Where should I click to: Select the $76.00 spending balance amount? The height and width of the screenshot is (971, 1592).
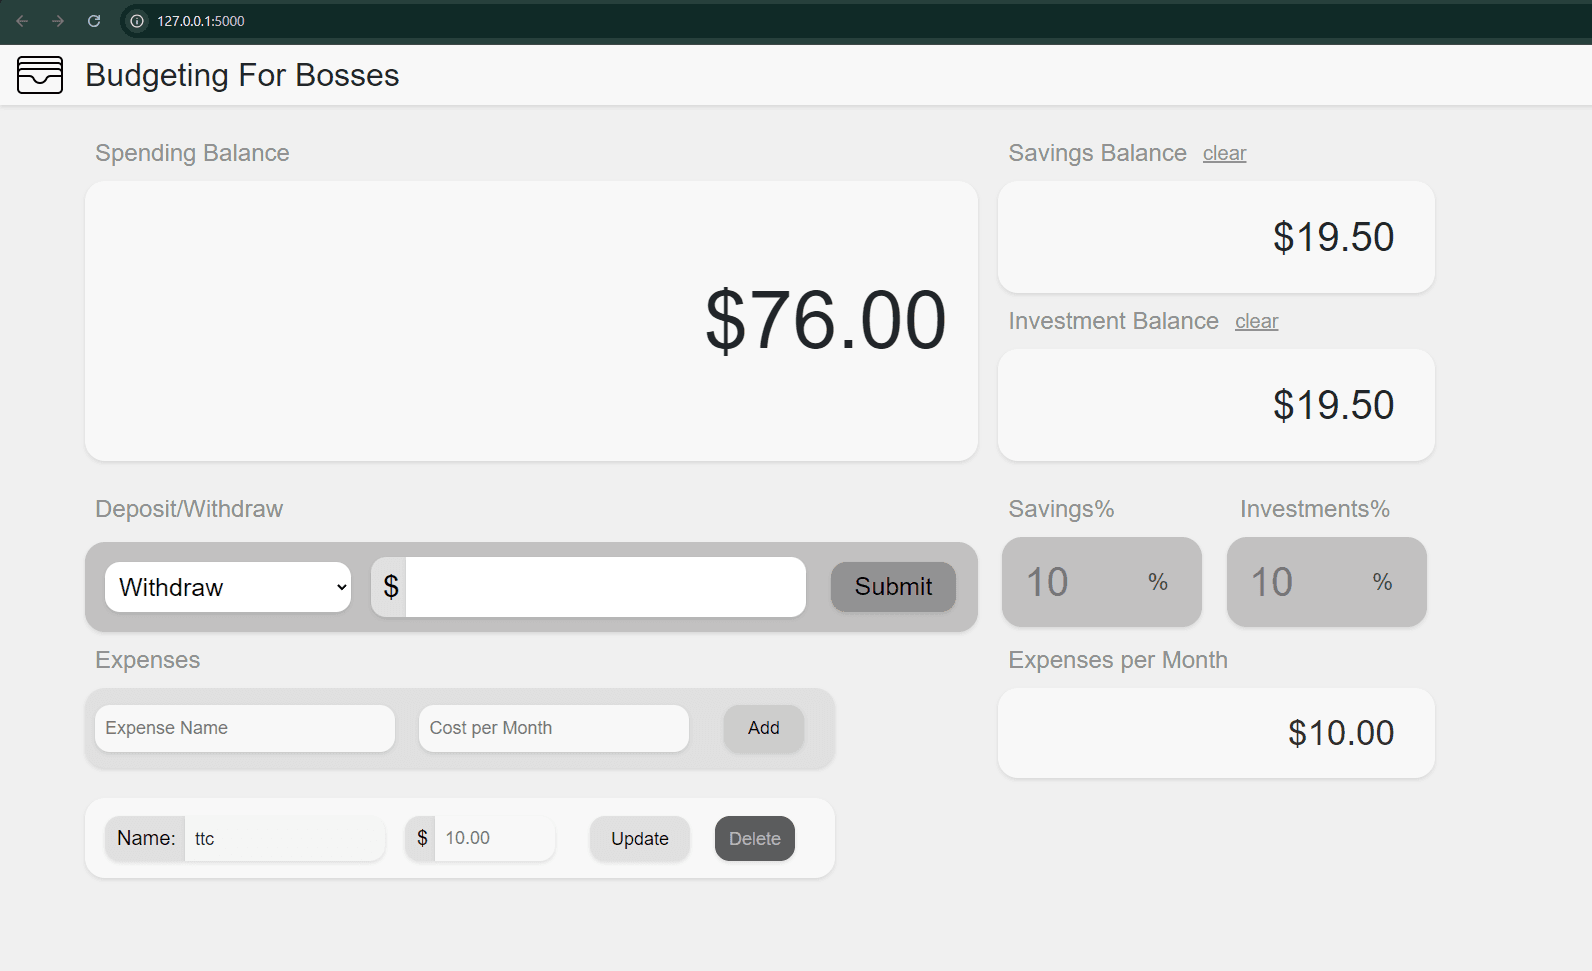tap(826, 321)
